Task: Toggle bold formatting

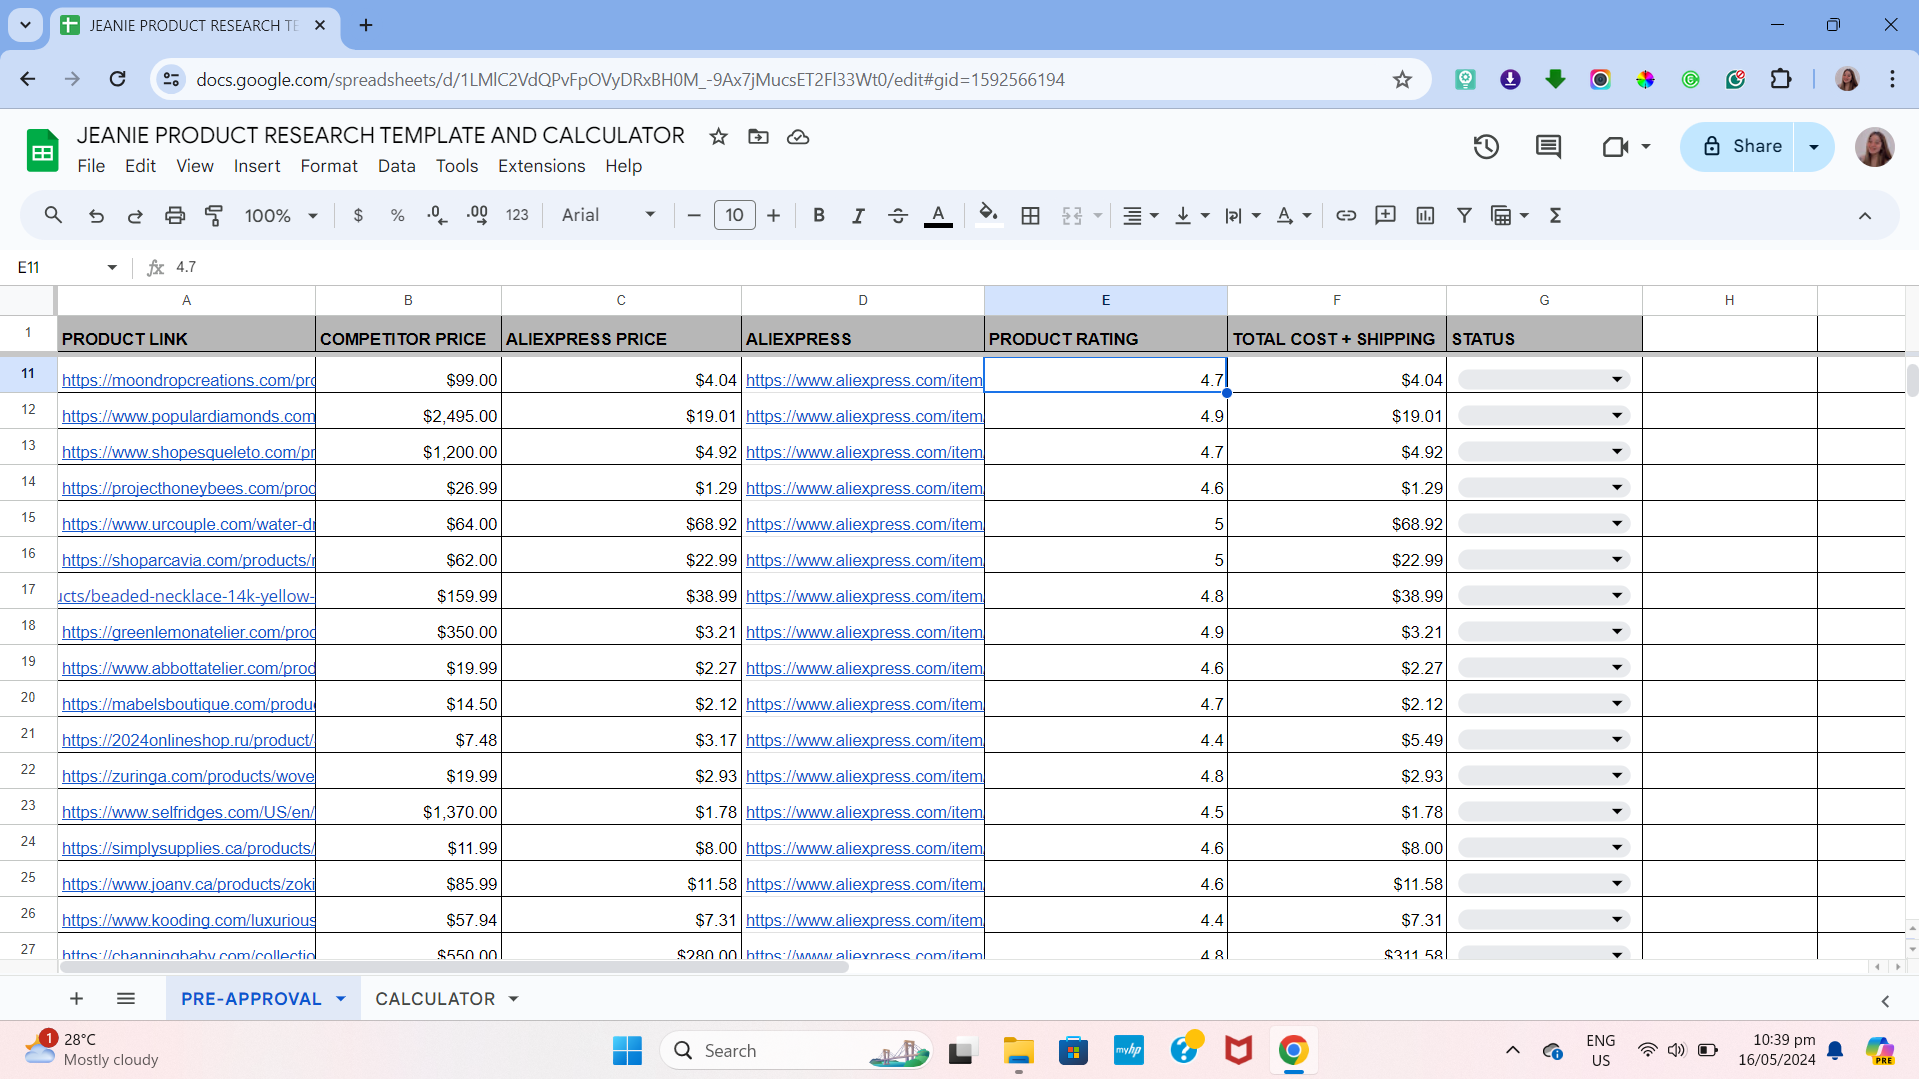Action: pos(819,215)
